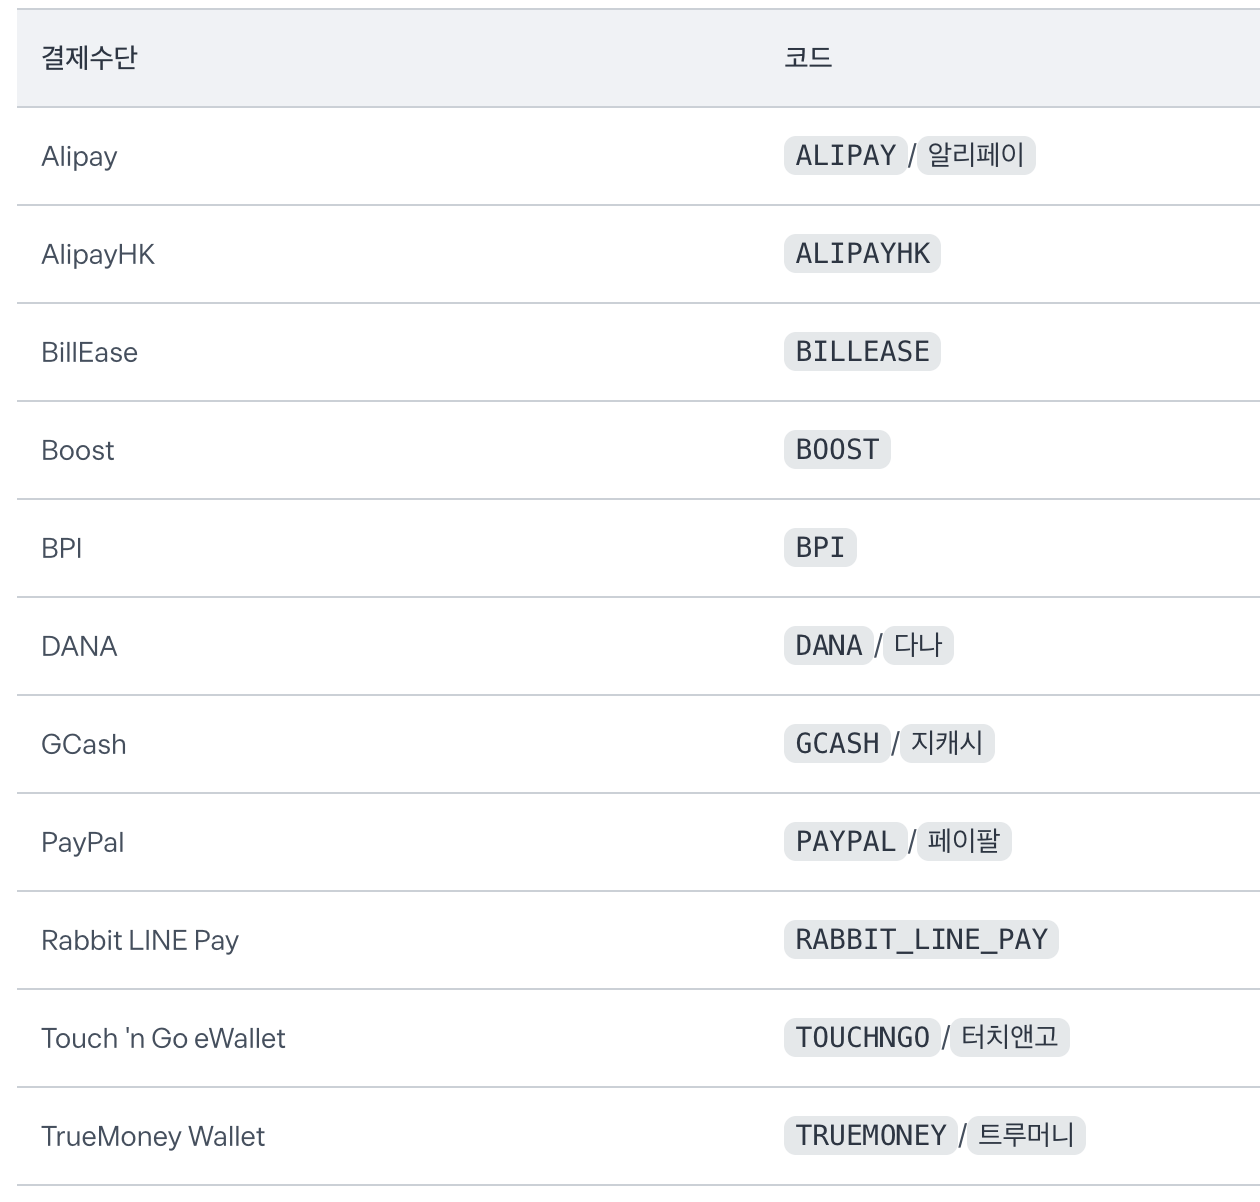Click the BILLEASE code badge
Viewport: 1260px width, 1202px height.
point(862,352)
